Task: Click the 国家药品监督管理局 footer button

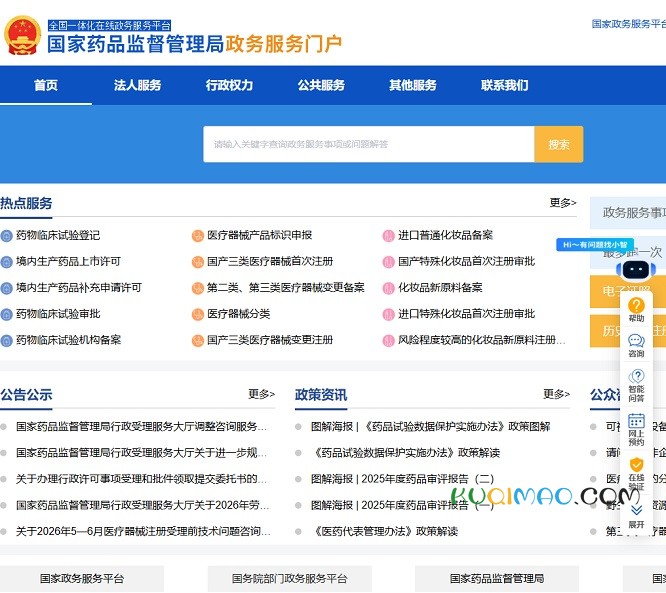Action: [x=497, y=579]
